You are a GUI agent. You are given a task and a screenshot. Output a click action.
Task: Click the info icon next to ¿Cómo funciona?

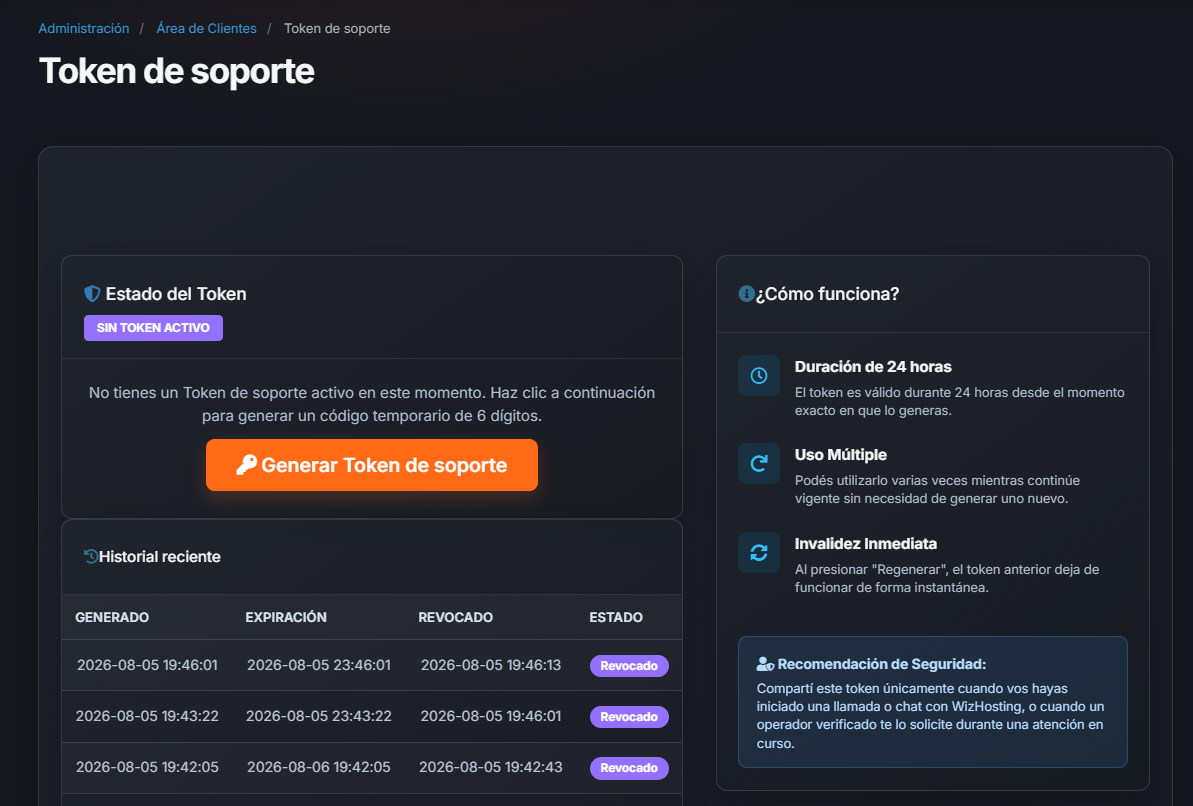[x=746, y=294]
